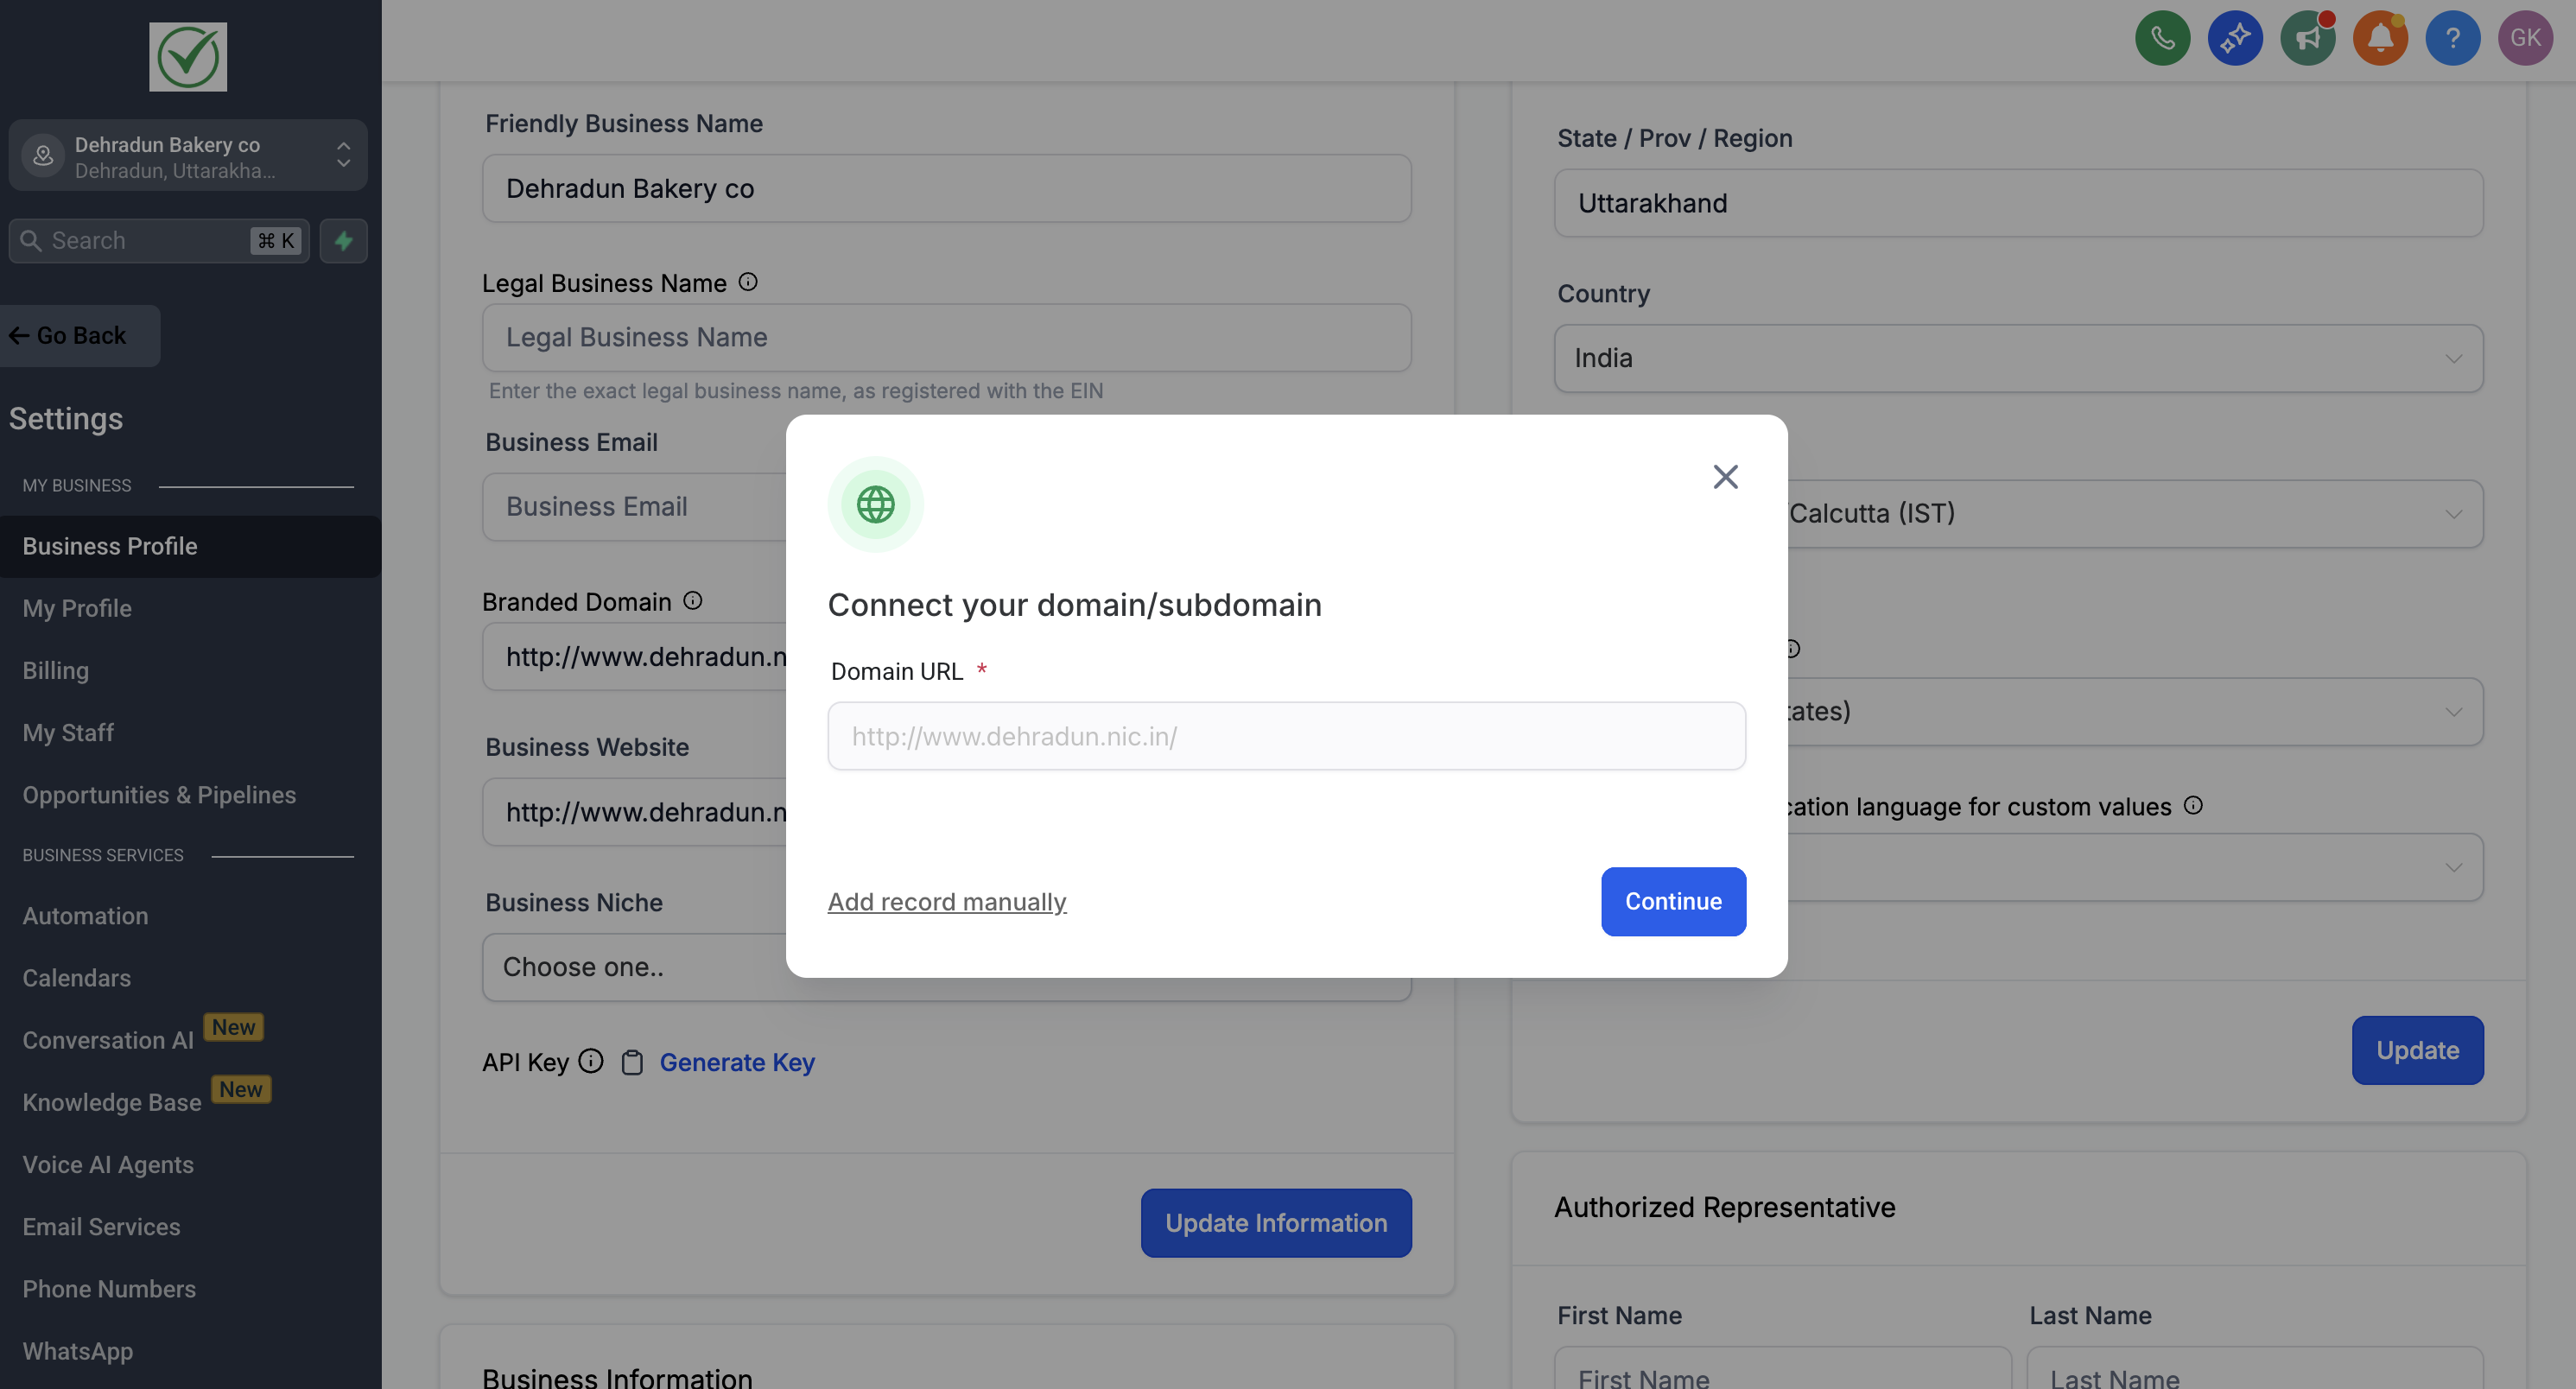Focus the Domain URL input field

[1286, 736]
